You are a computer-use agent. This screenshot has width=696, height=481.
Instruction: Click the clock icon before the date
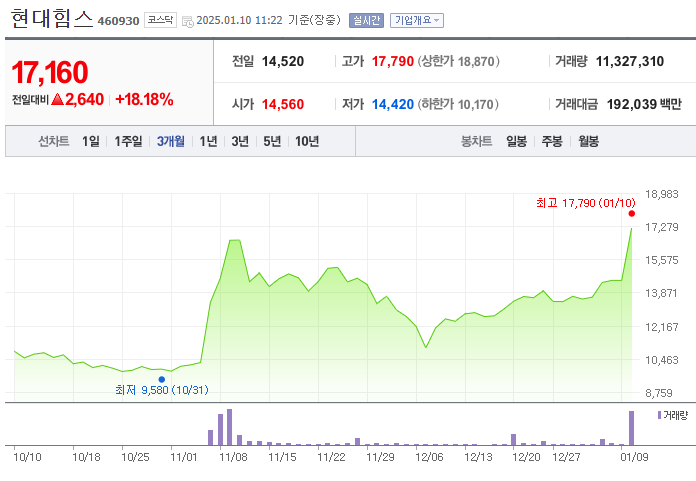coord(188,21)
